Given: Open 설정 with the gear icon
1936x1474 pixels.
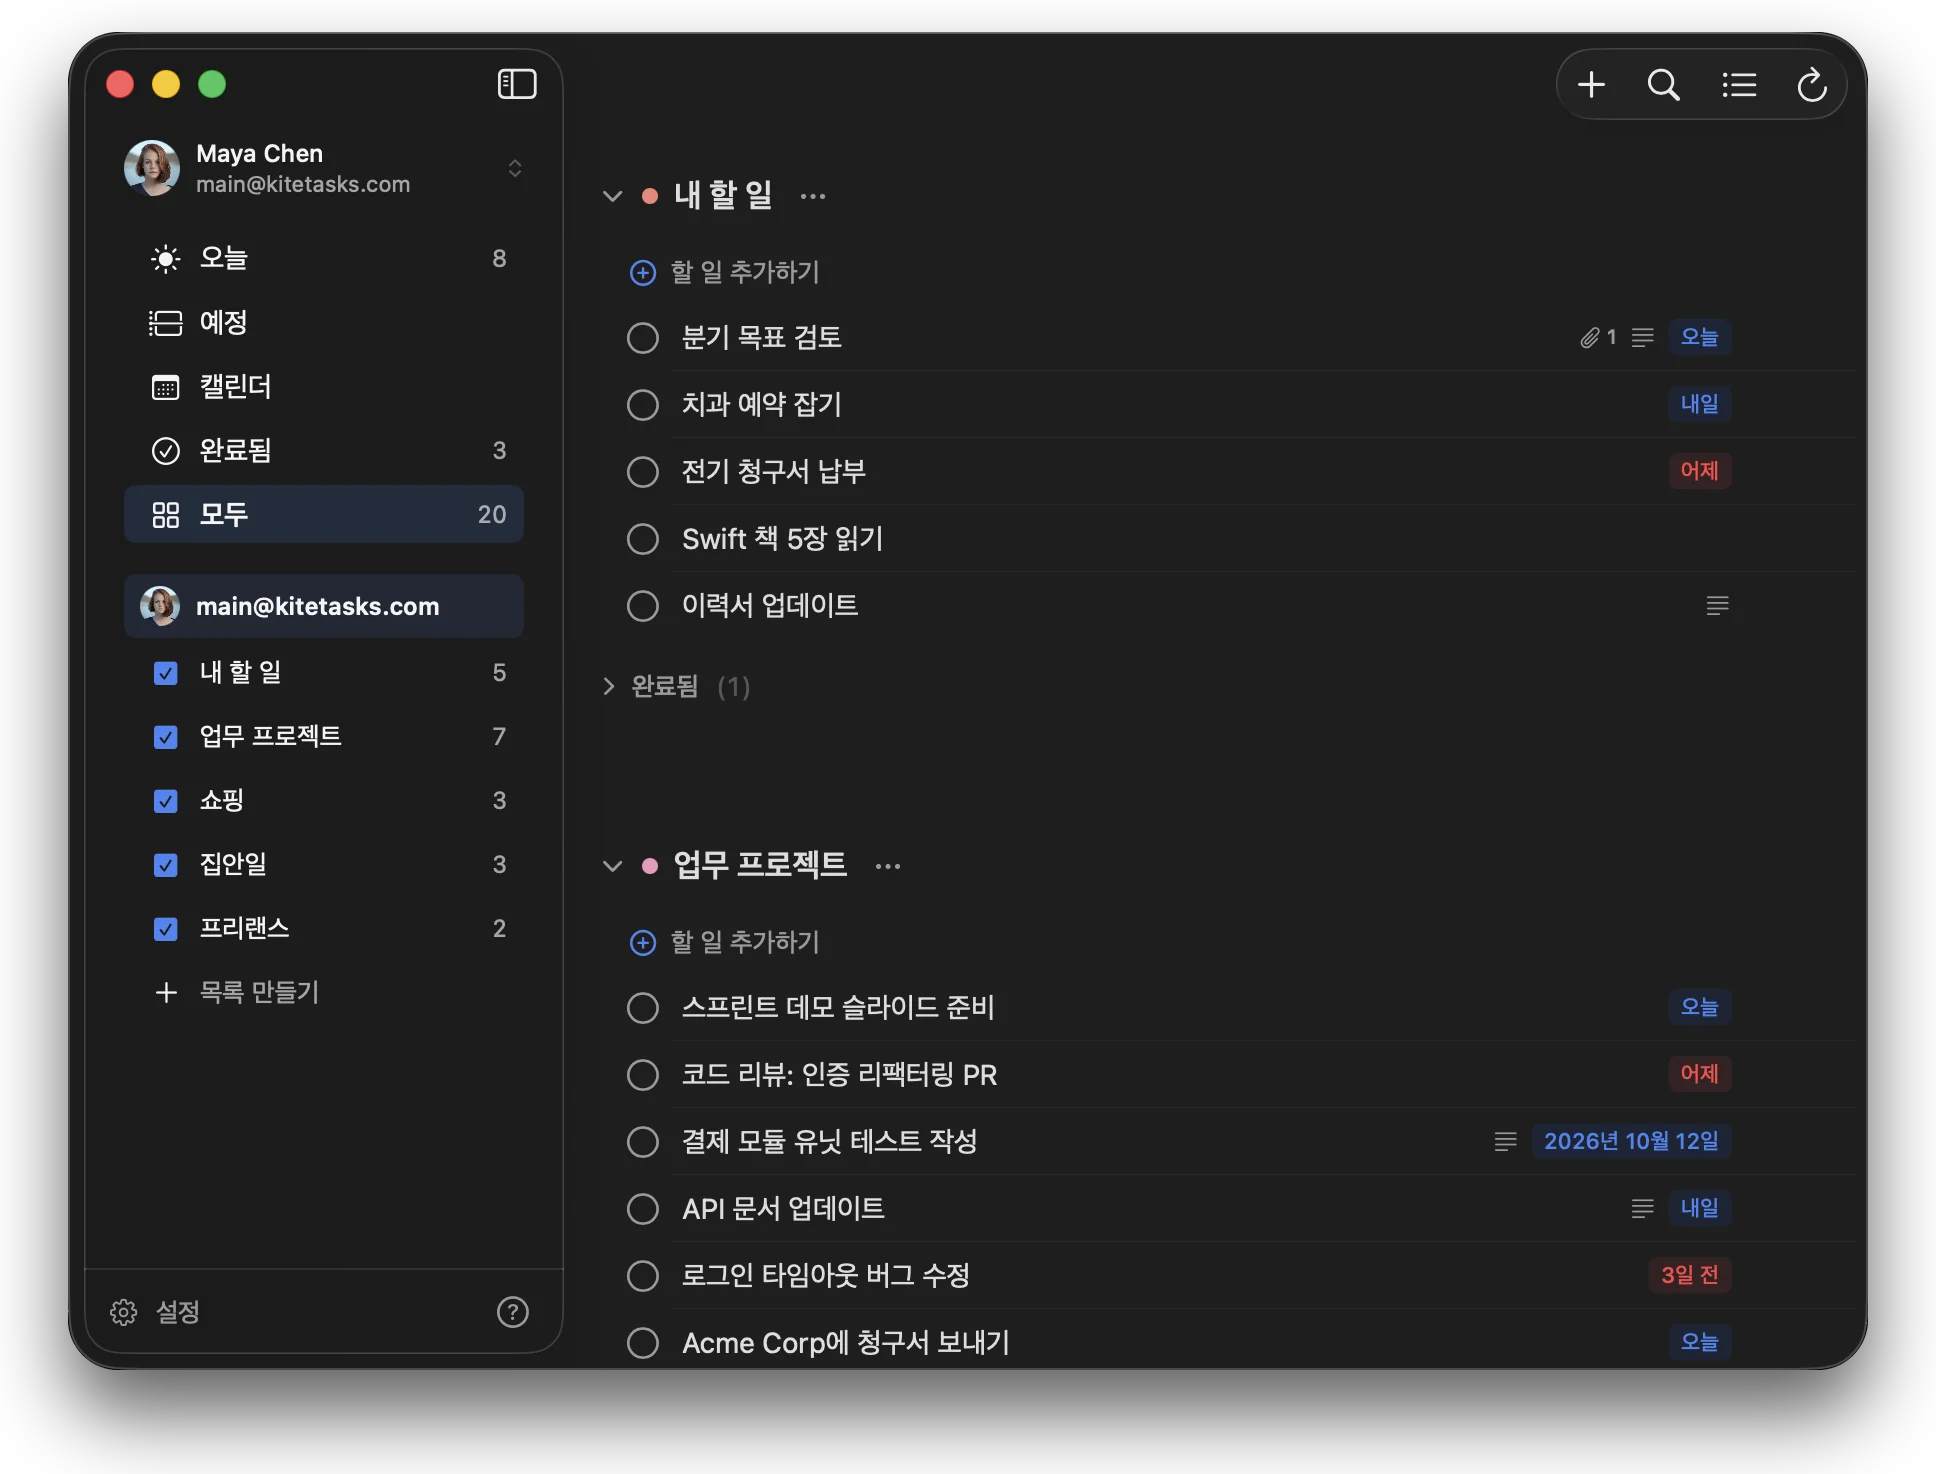Looking at the screenshot, I should click(x=123, y=1312).
